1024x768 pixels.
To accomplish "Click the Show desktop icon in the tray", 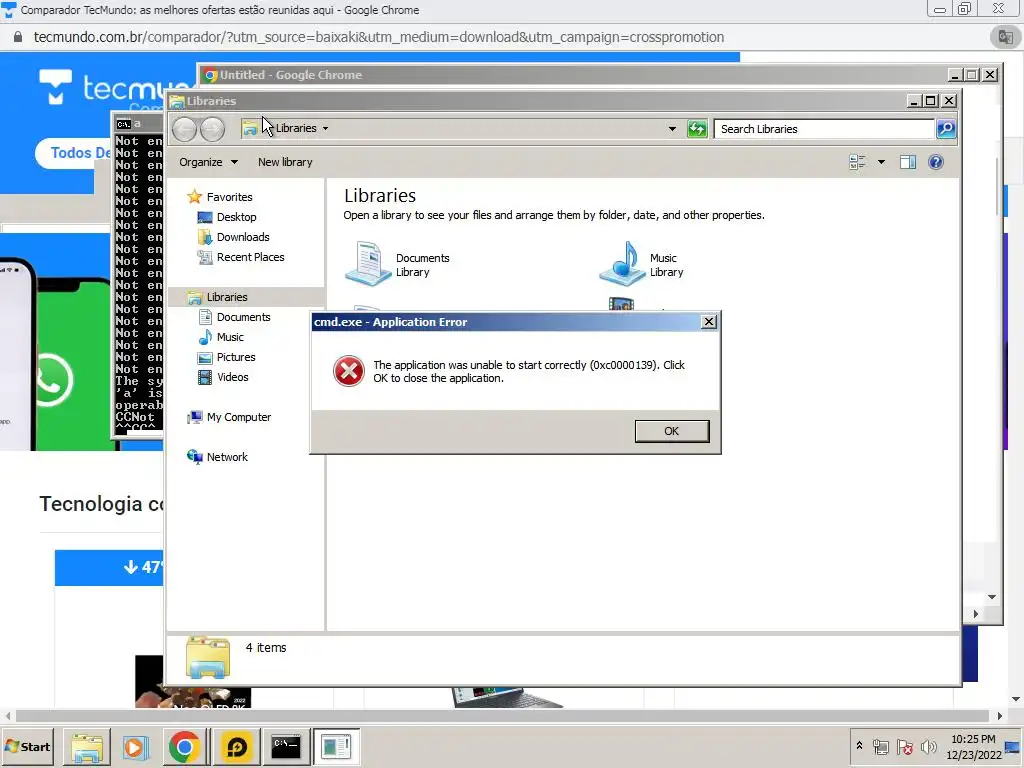I will (1013, 747).
